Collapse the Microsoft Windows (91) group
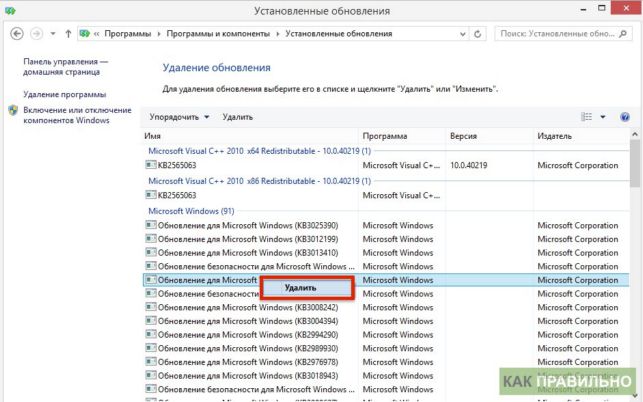The height and width of the screenshot is (402, 643). pyautogui.click(x=191, y=211)
